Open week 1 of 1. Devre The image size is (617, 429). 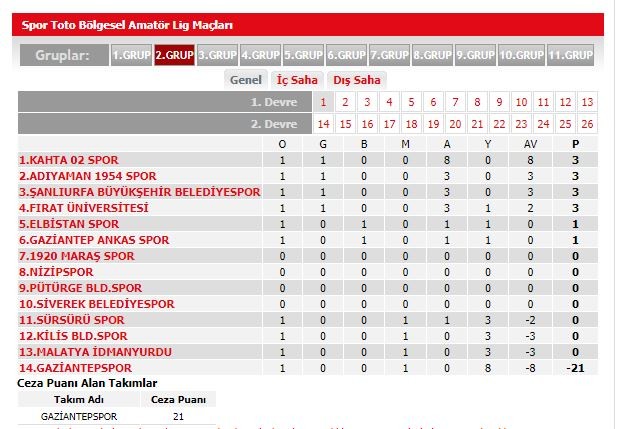[x=323, y=102]
